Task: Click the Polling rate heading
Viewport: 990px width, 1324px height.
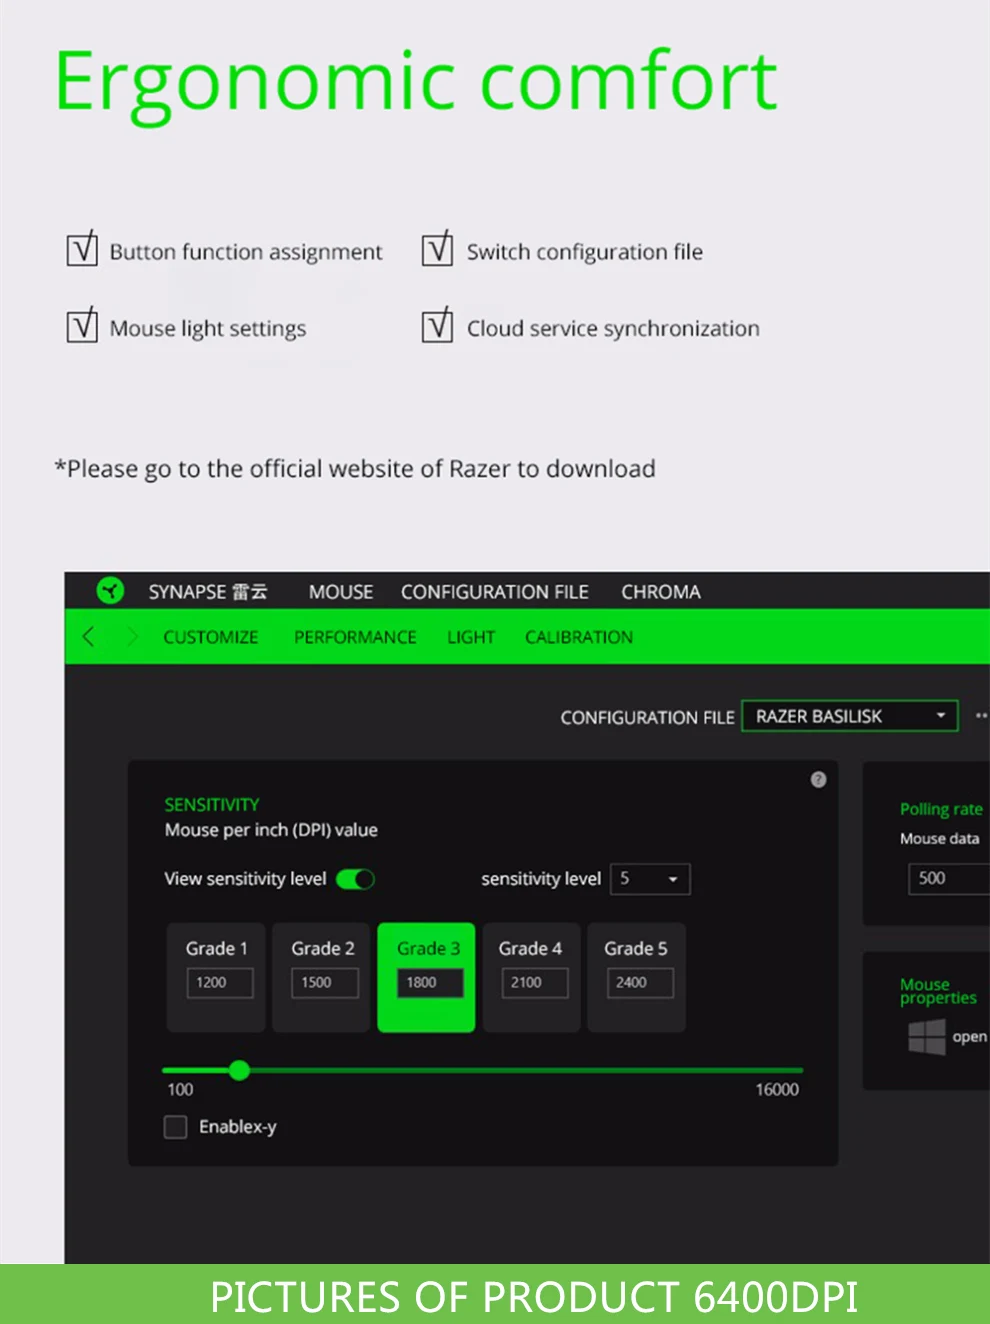Action: (941, 809)
